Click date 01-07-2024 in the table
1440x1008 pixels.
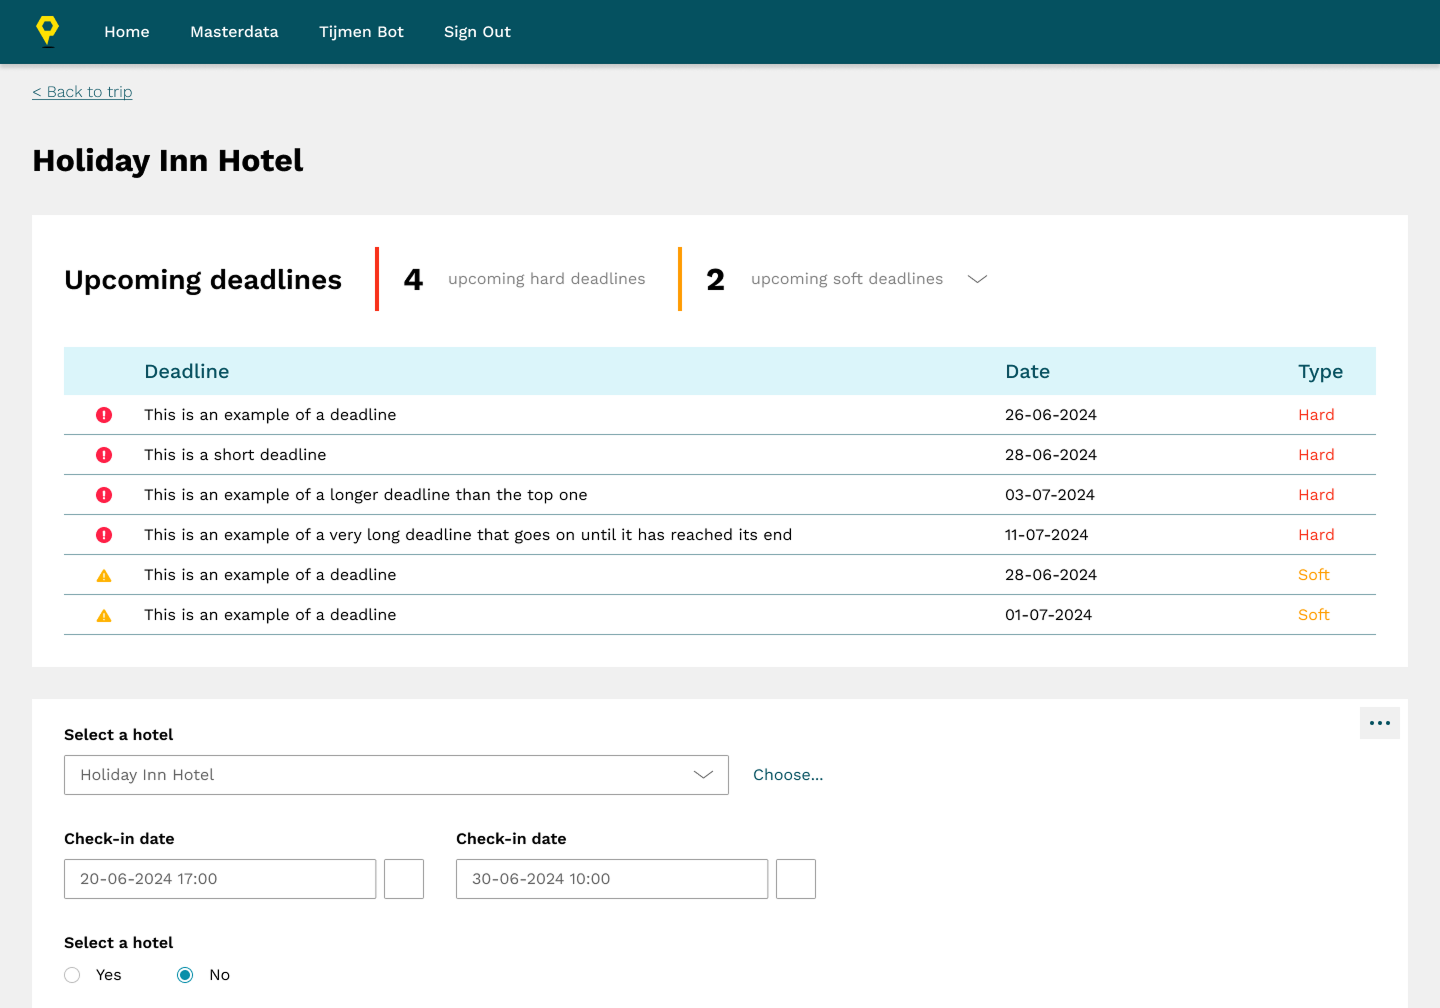(x=1049, y=615)
